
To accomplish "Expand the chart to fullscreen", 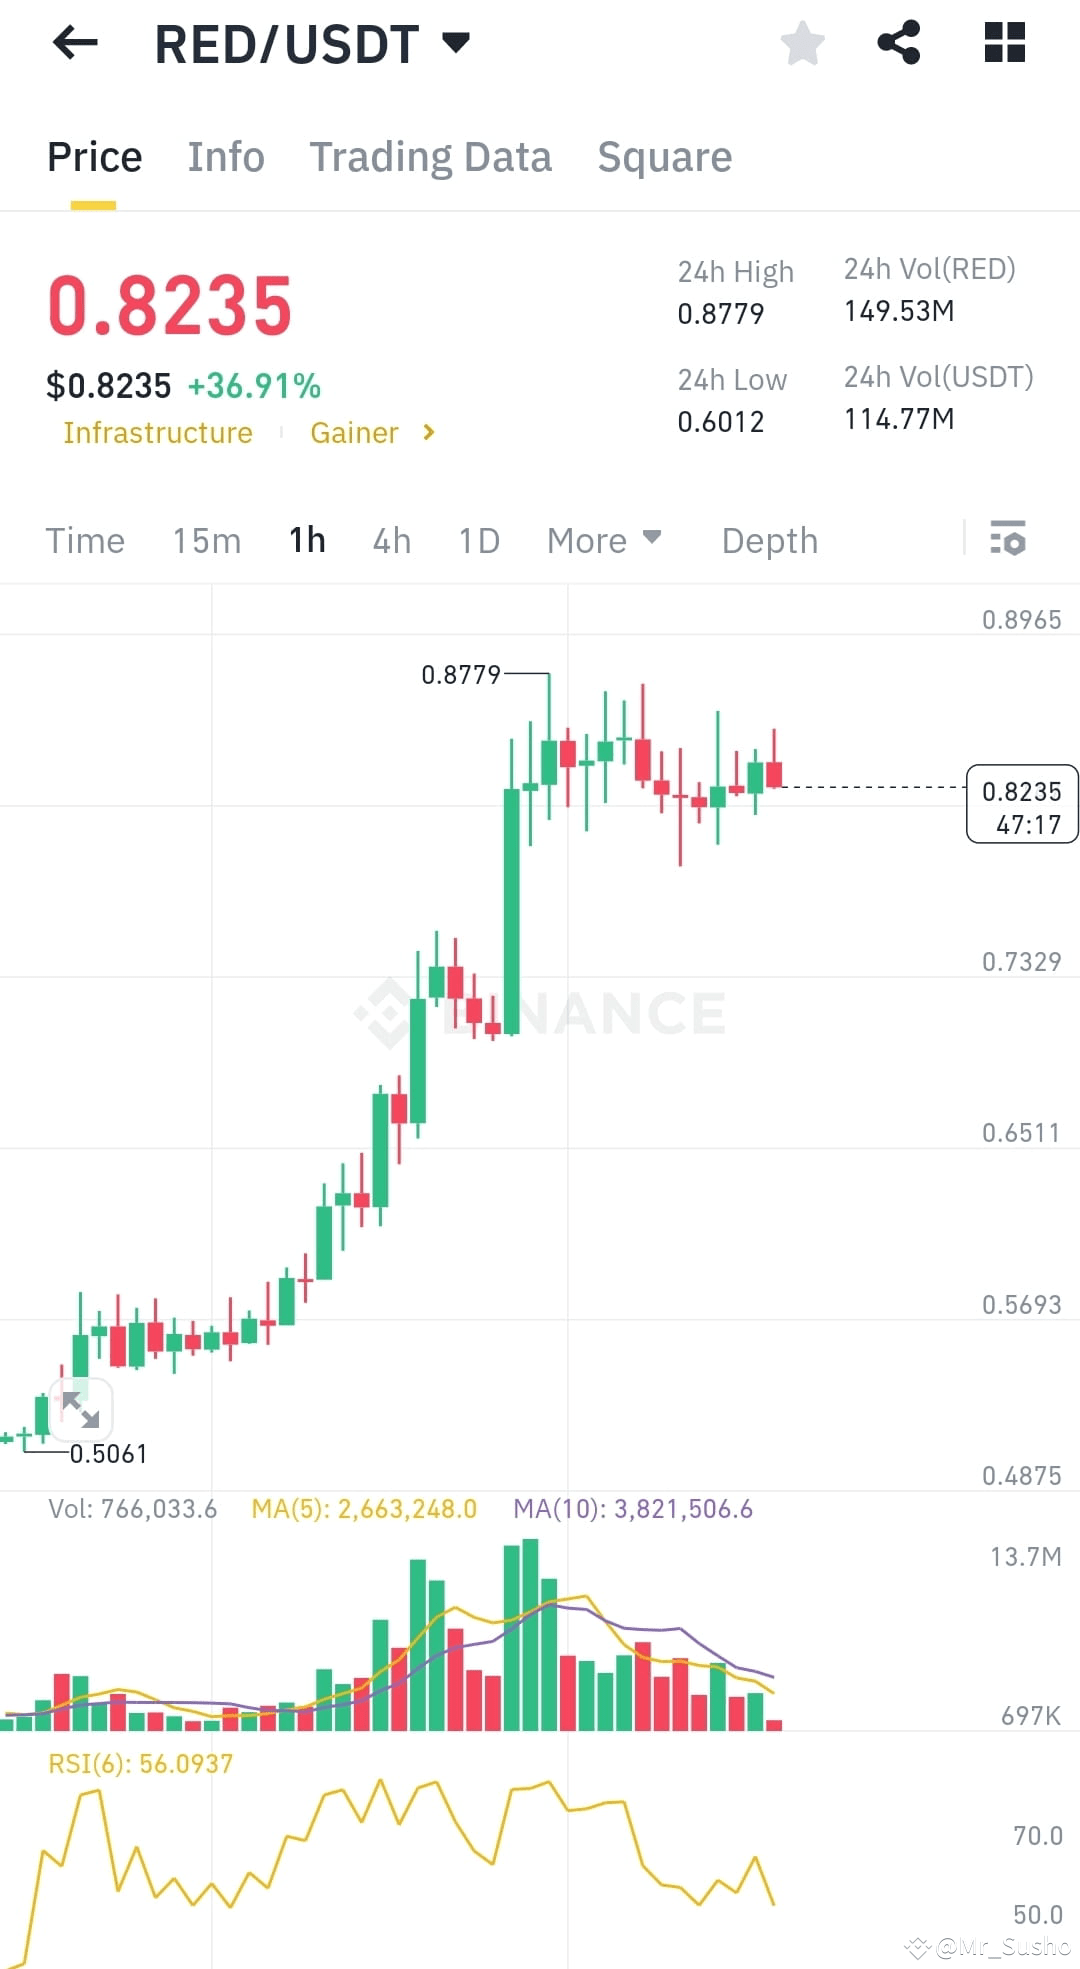I will pyautogui.click(x=80, y=1410).
